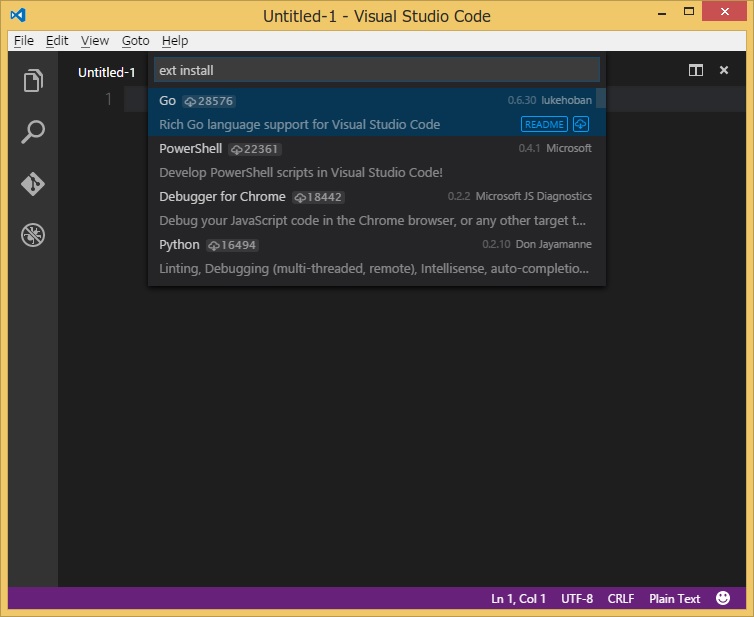Click line number 1 in the editor gutter
This screenshot has width=754, height=617.
point(109,99)
